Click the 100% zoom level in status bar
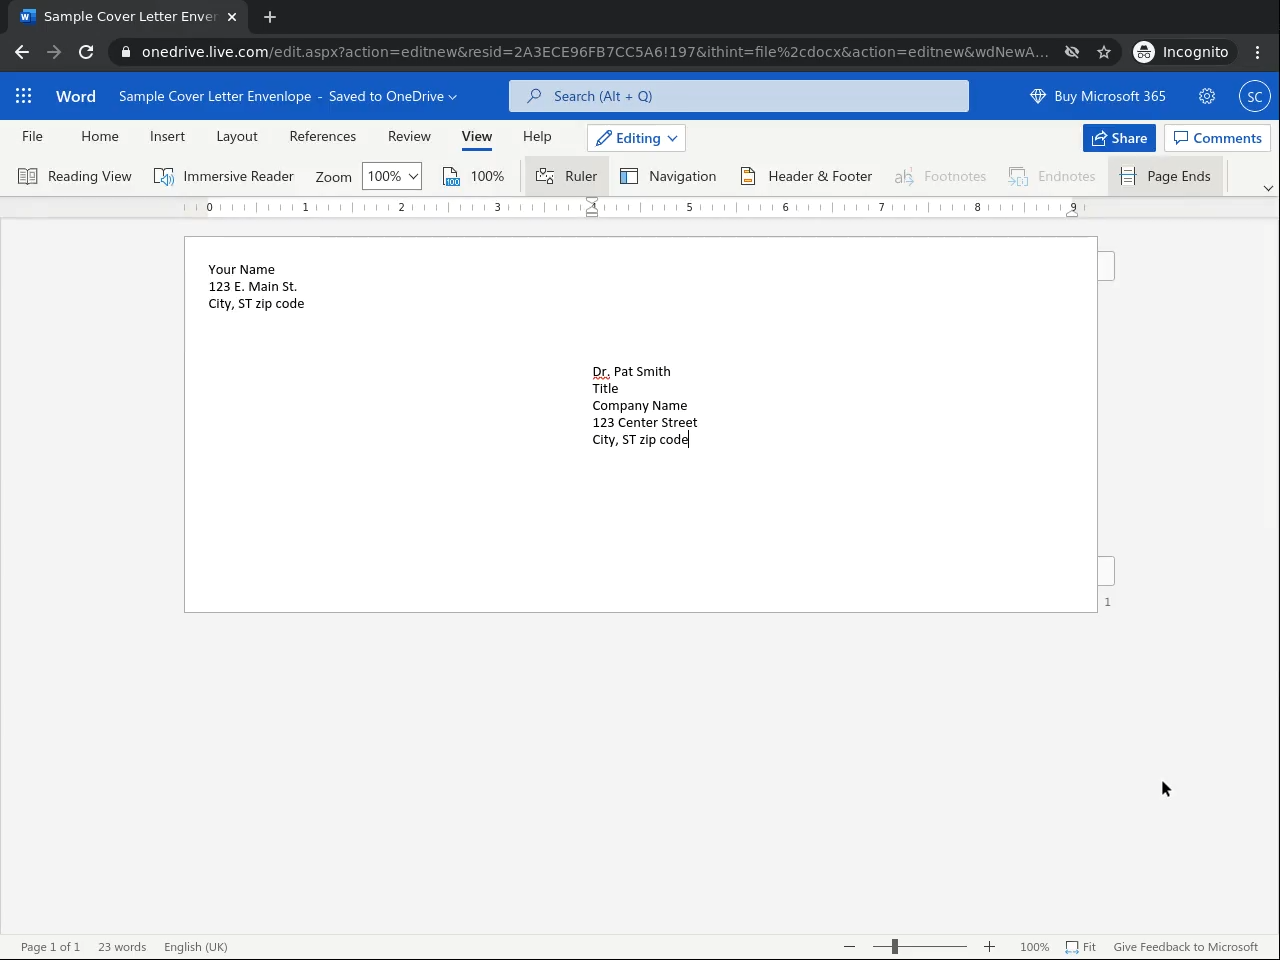 point(1034,947)
